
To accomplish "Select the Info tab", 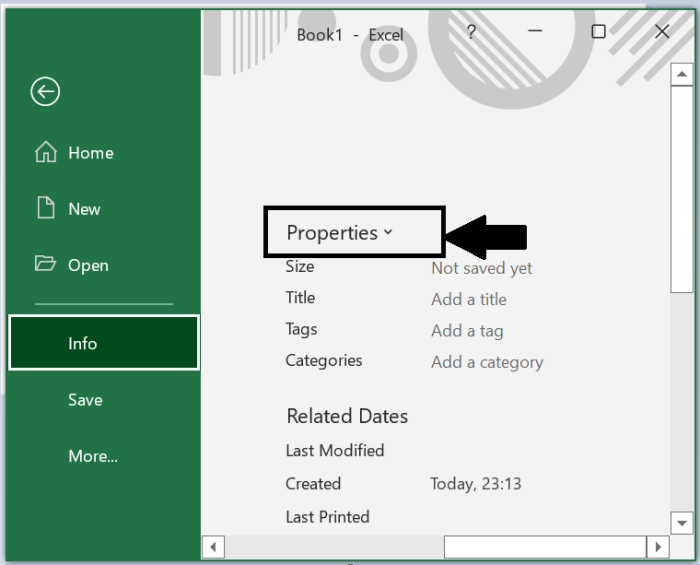I will click(104, 343).
